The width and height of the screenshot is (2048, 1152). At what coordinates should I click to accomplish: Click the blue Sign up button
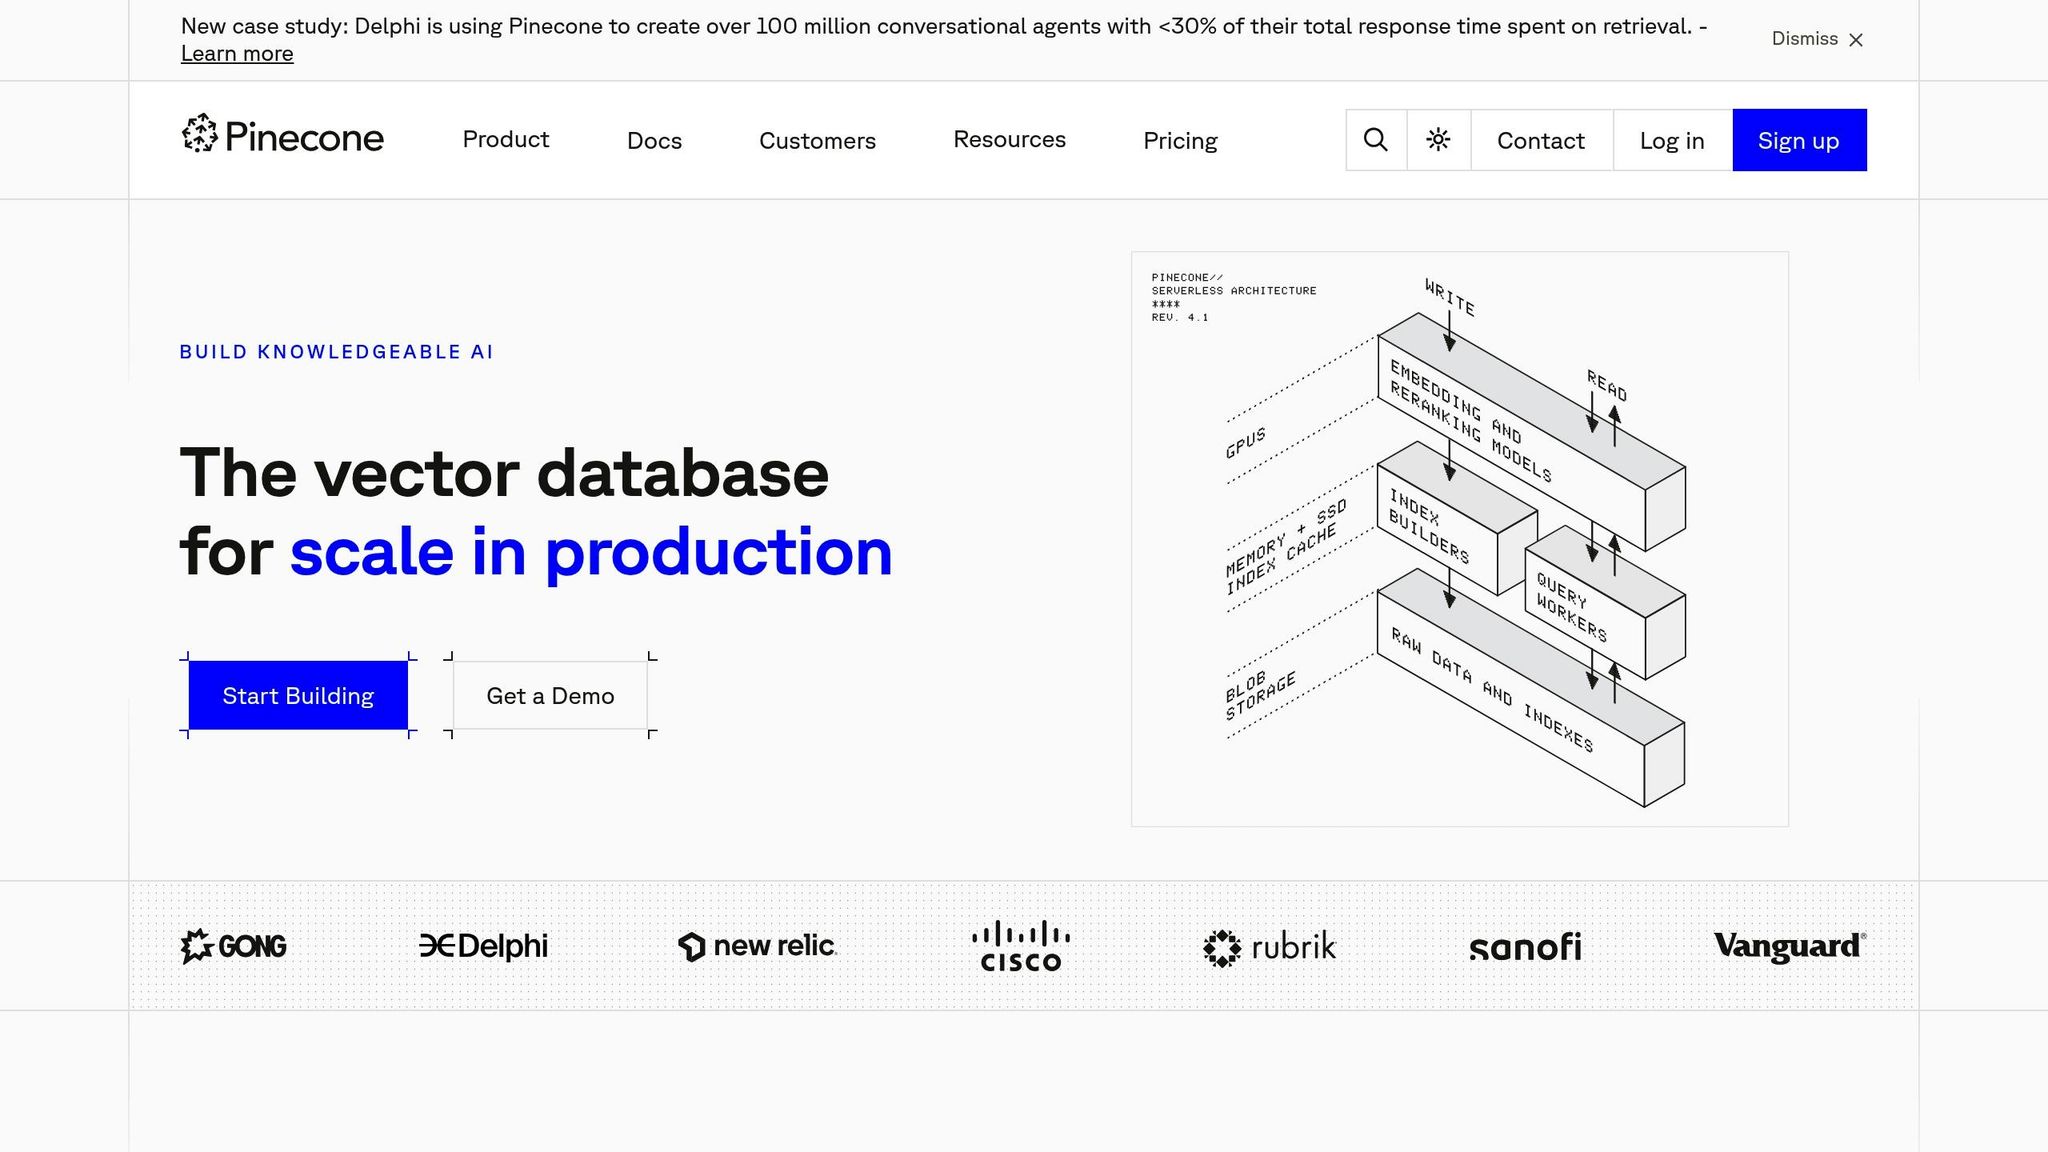pyautogui.click(x=1799, y=140)
